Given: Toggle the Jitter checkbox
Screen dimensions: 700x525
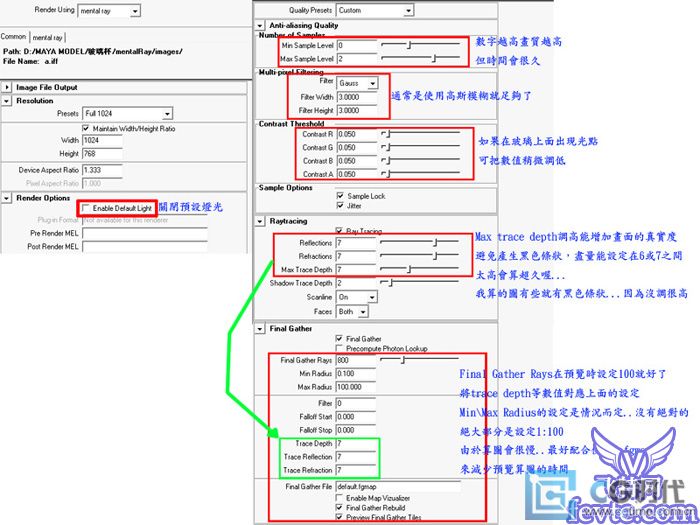Looking at the screenshot, I should tap(340, 206).
